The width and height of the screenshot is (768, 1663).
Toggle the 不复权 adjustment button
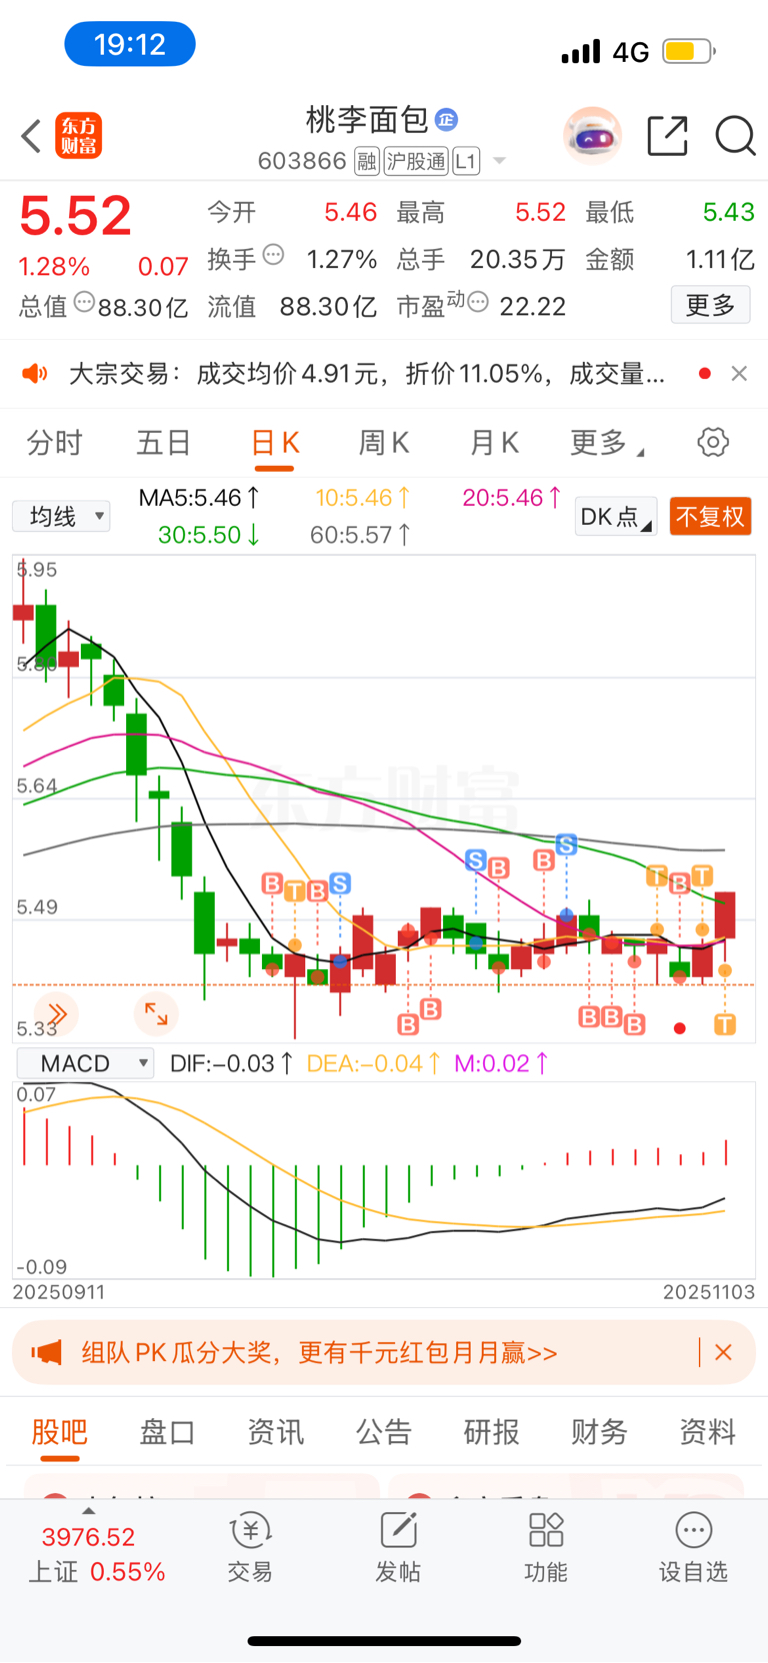(710, 516)
